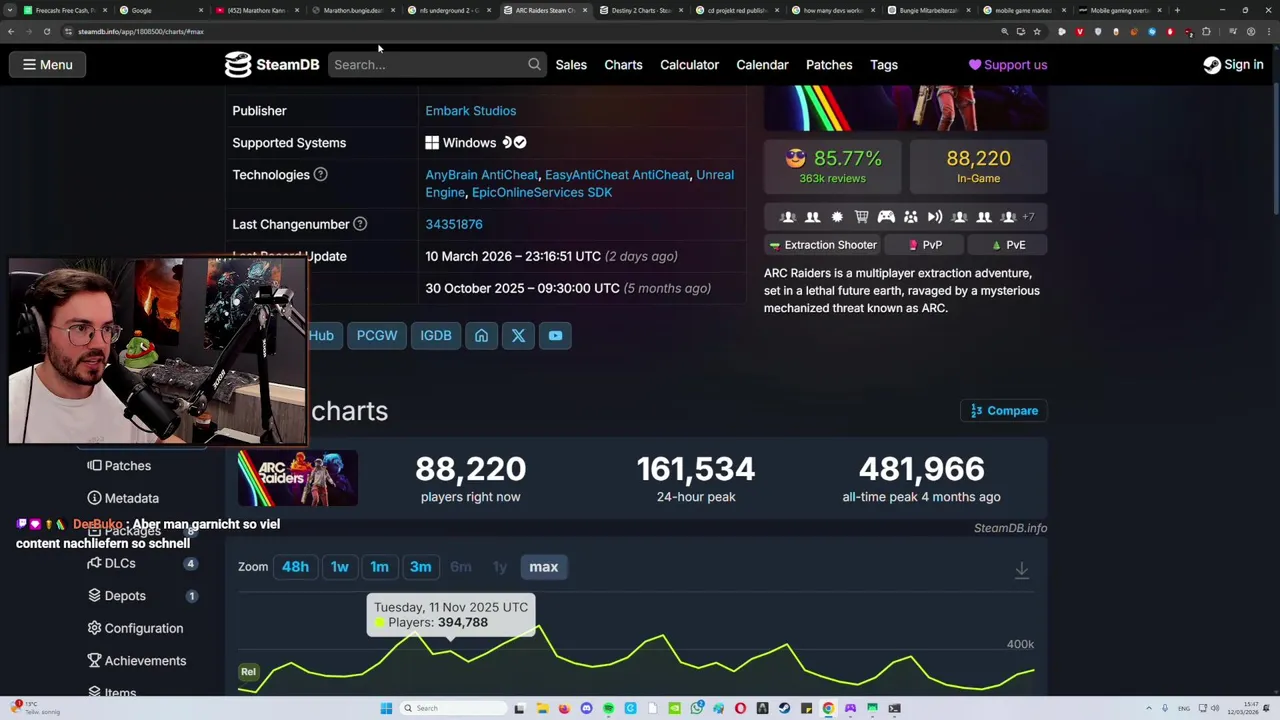Set chart zoom to 1w
The width and height of the screenshot is (1280, 720).
tap(340, 567)
